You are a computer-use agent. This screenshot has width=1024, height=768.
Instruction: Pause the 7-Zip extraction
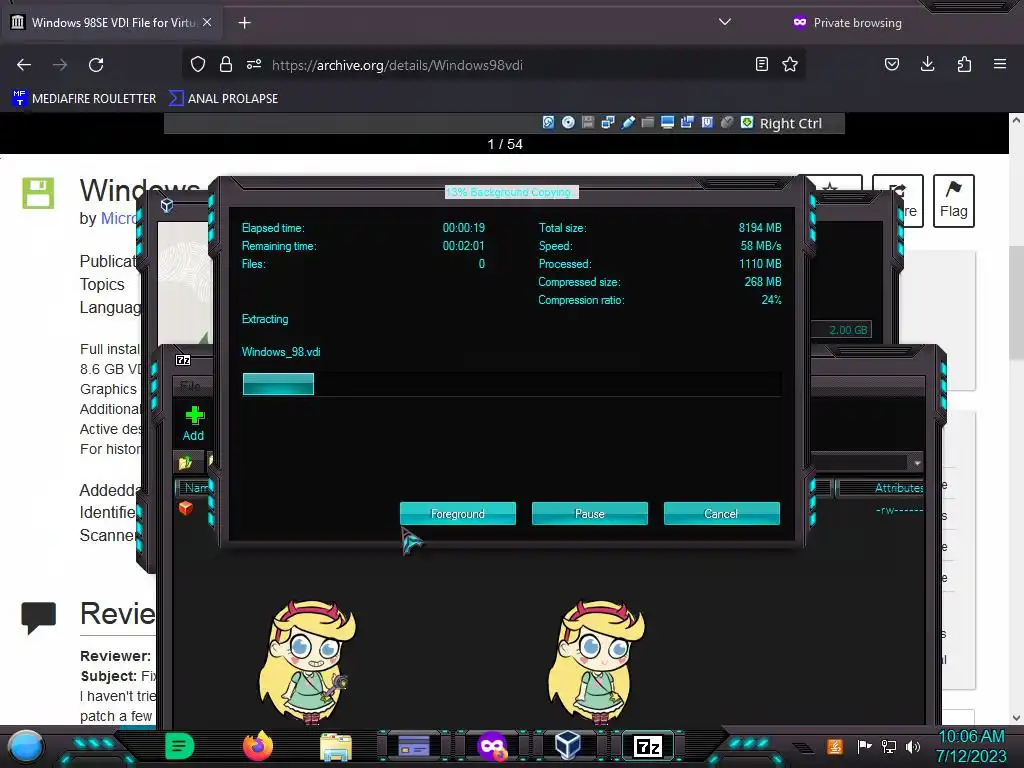pos(590,513)
